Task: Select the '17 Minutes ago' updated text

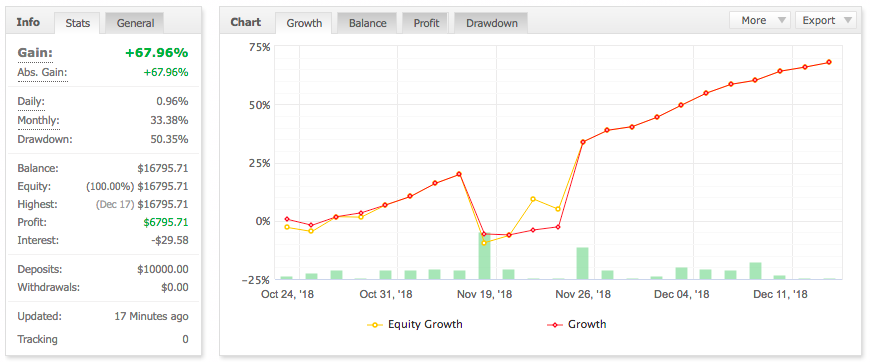Action: point(151,316)
